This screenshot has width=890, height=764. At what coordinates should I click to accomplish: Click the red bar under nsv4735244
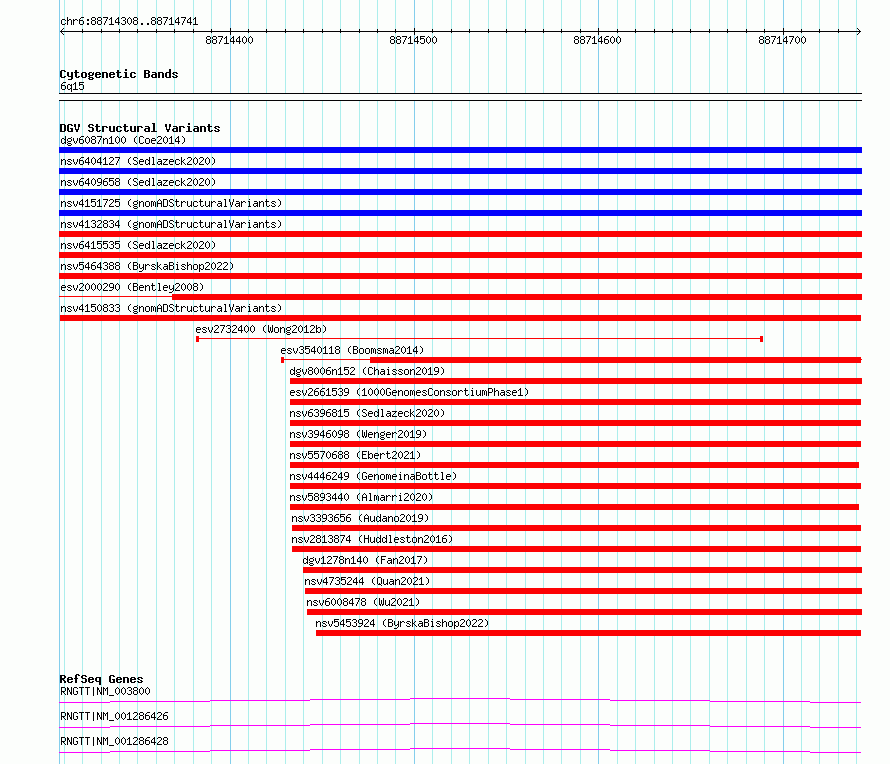583,591
